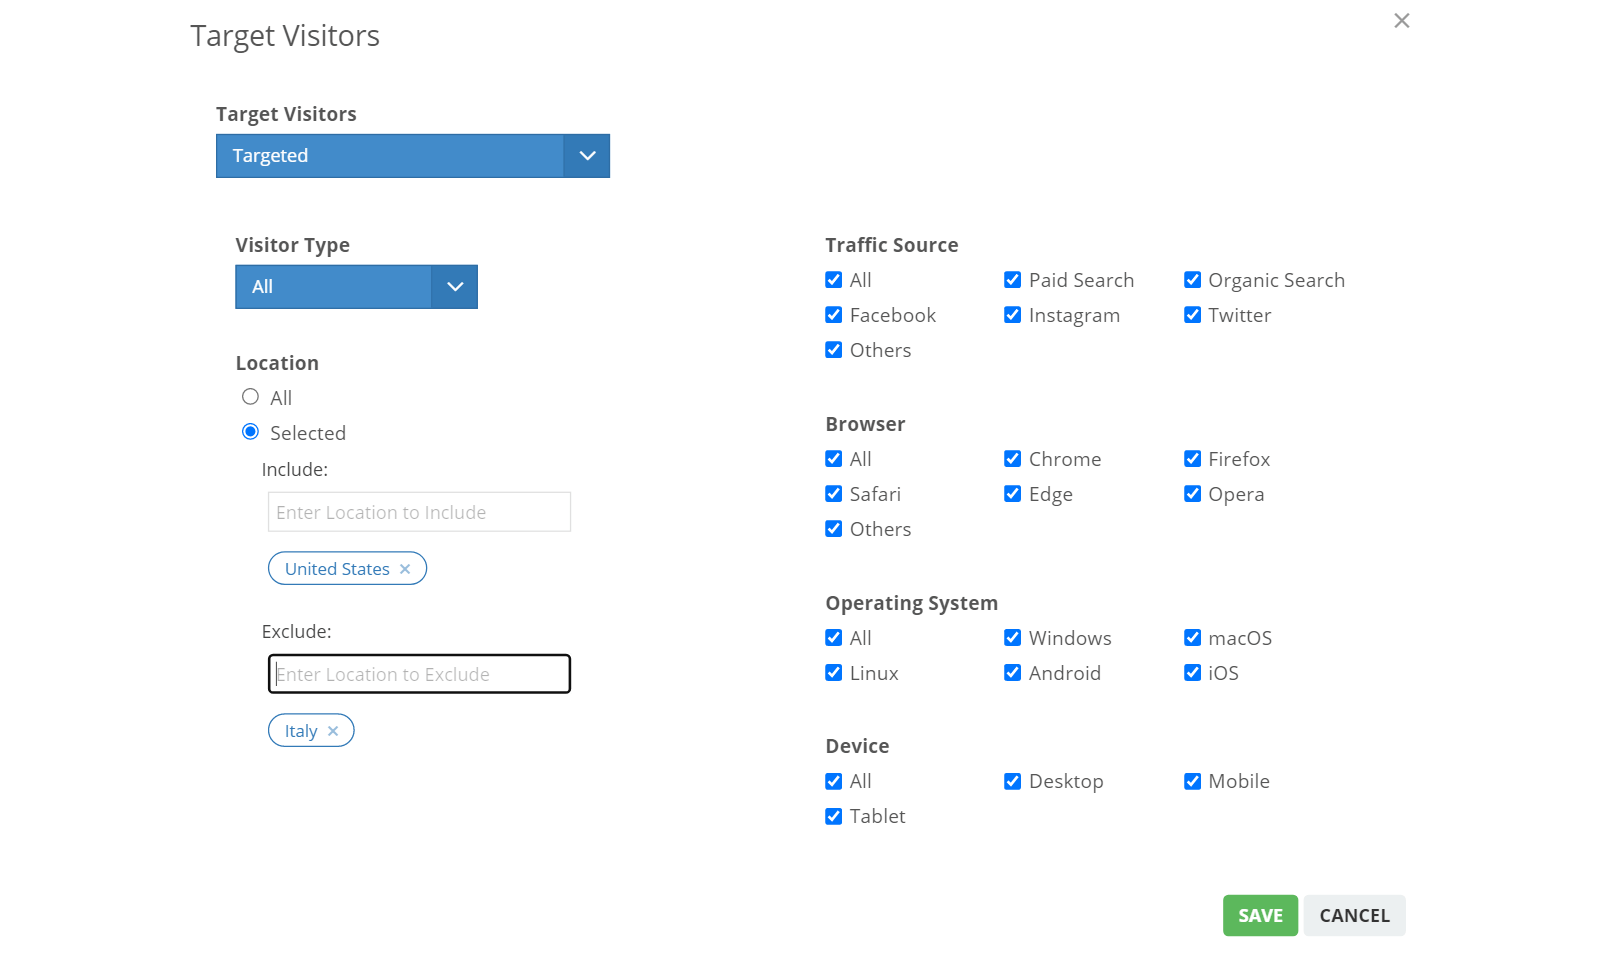Uncheck Opera browser
Screen dimensions: 1600x960
point(1192,494)
